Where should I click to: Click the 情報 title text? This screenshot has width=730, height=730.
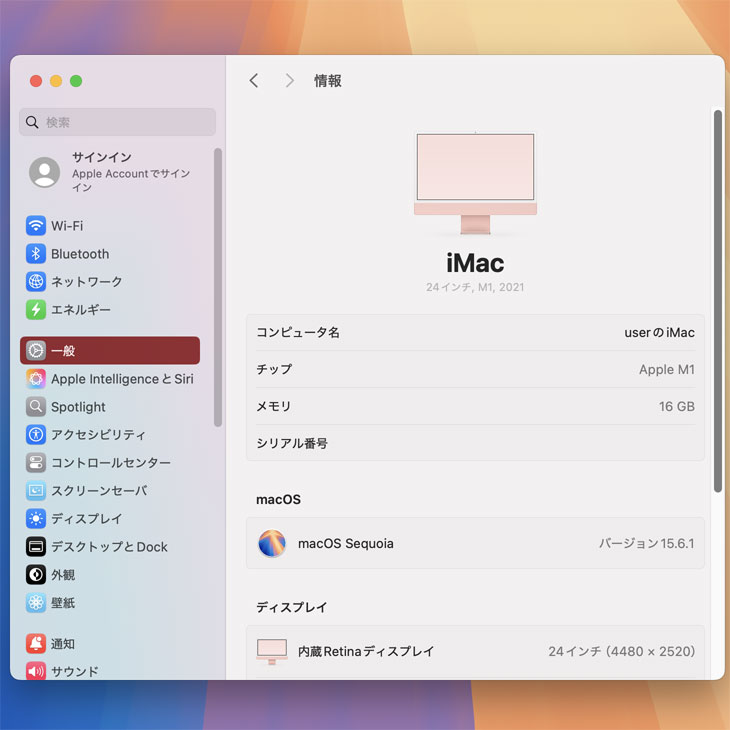(328, 81)
